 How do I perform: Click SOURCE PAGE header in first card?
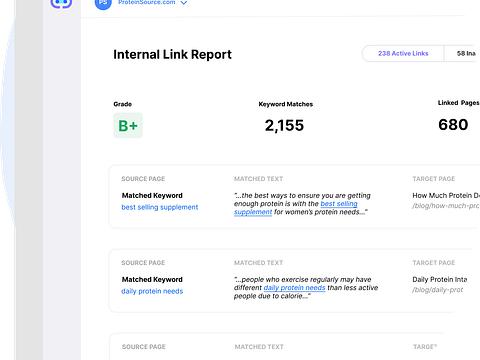click(143, 179)
